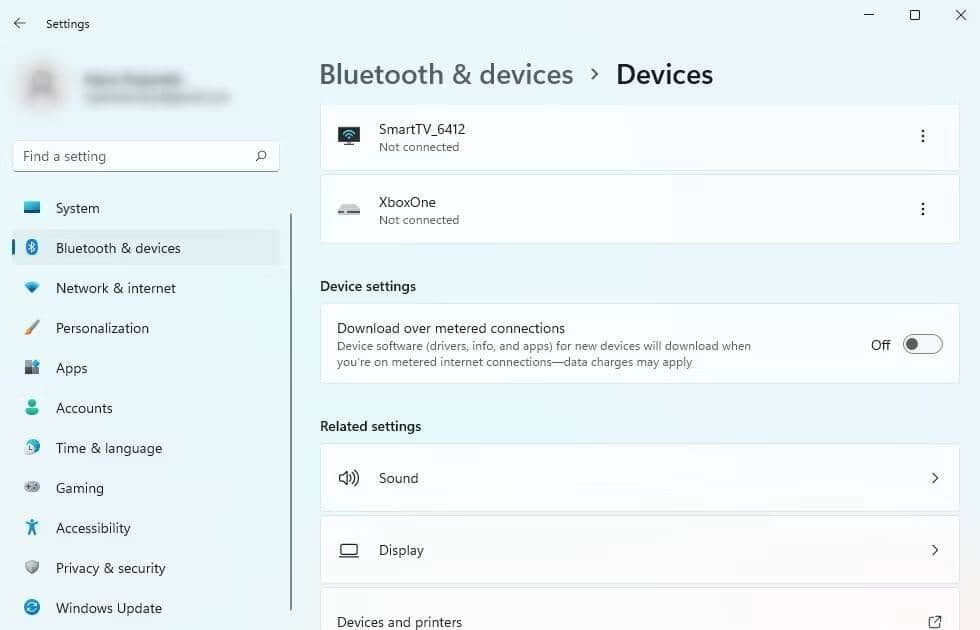Select the Gaming controller icon

33,488
